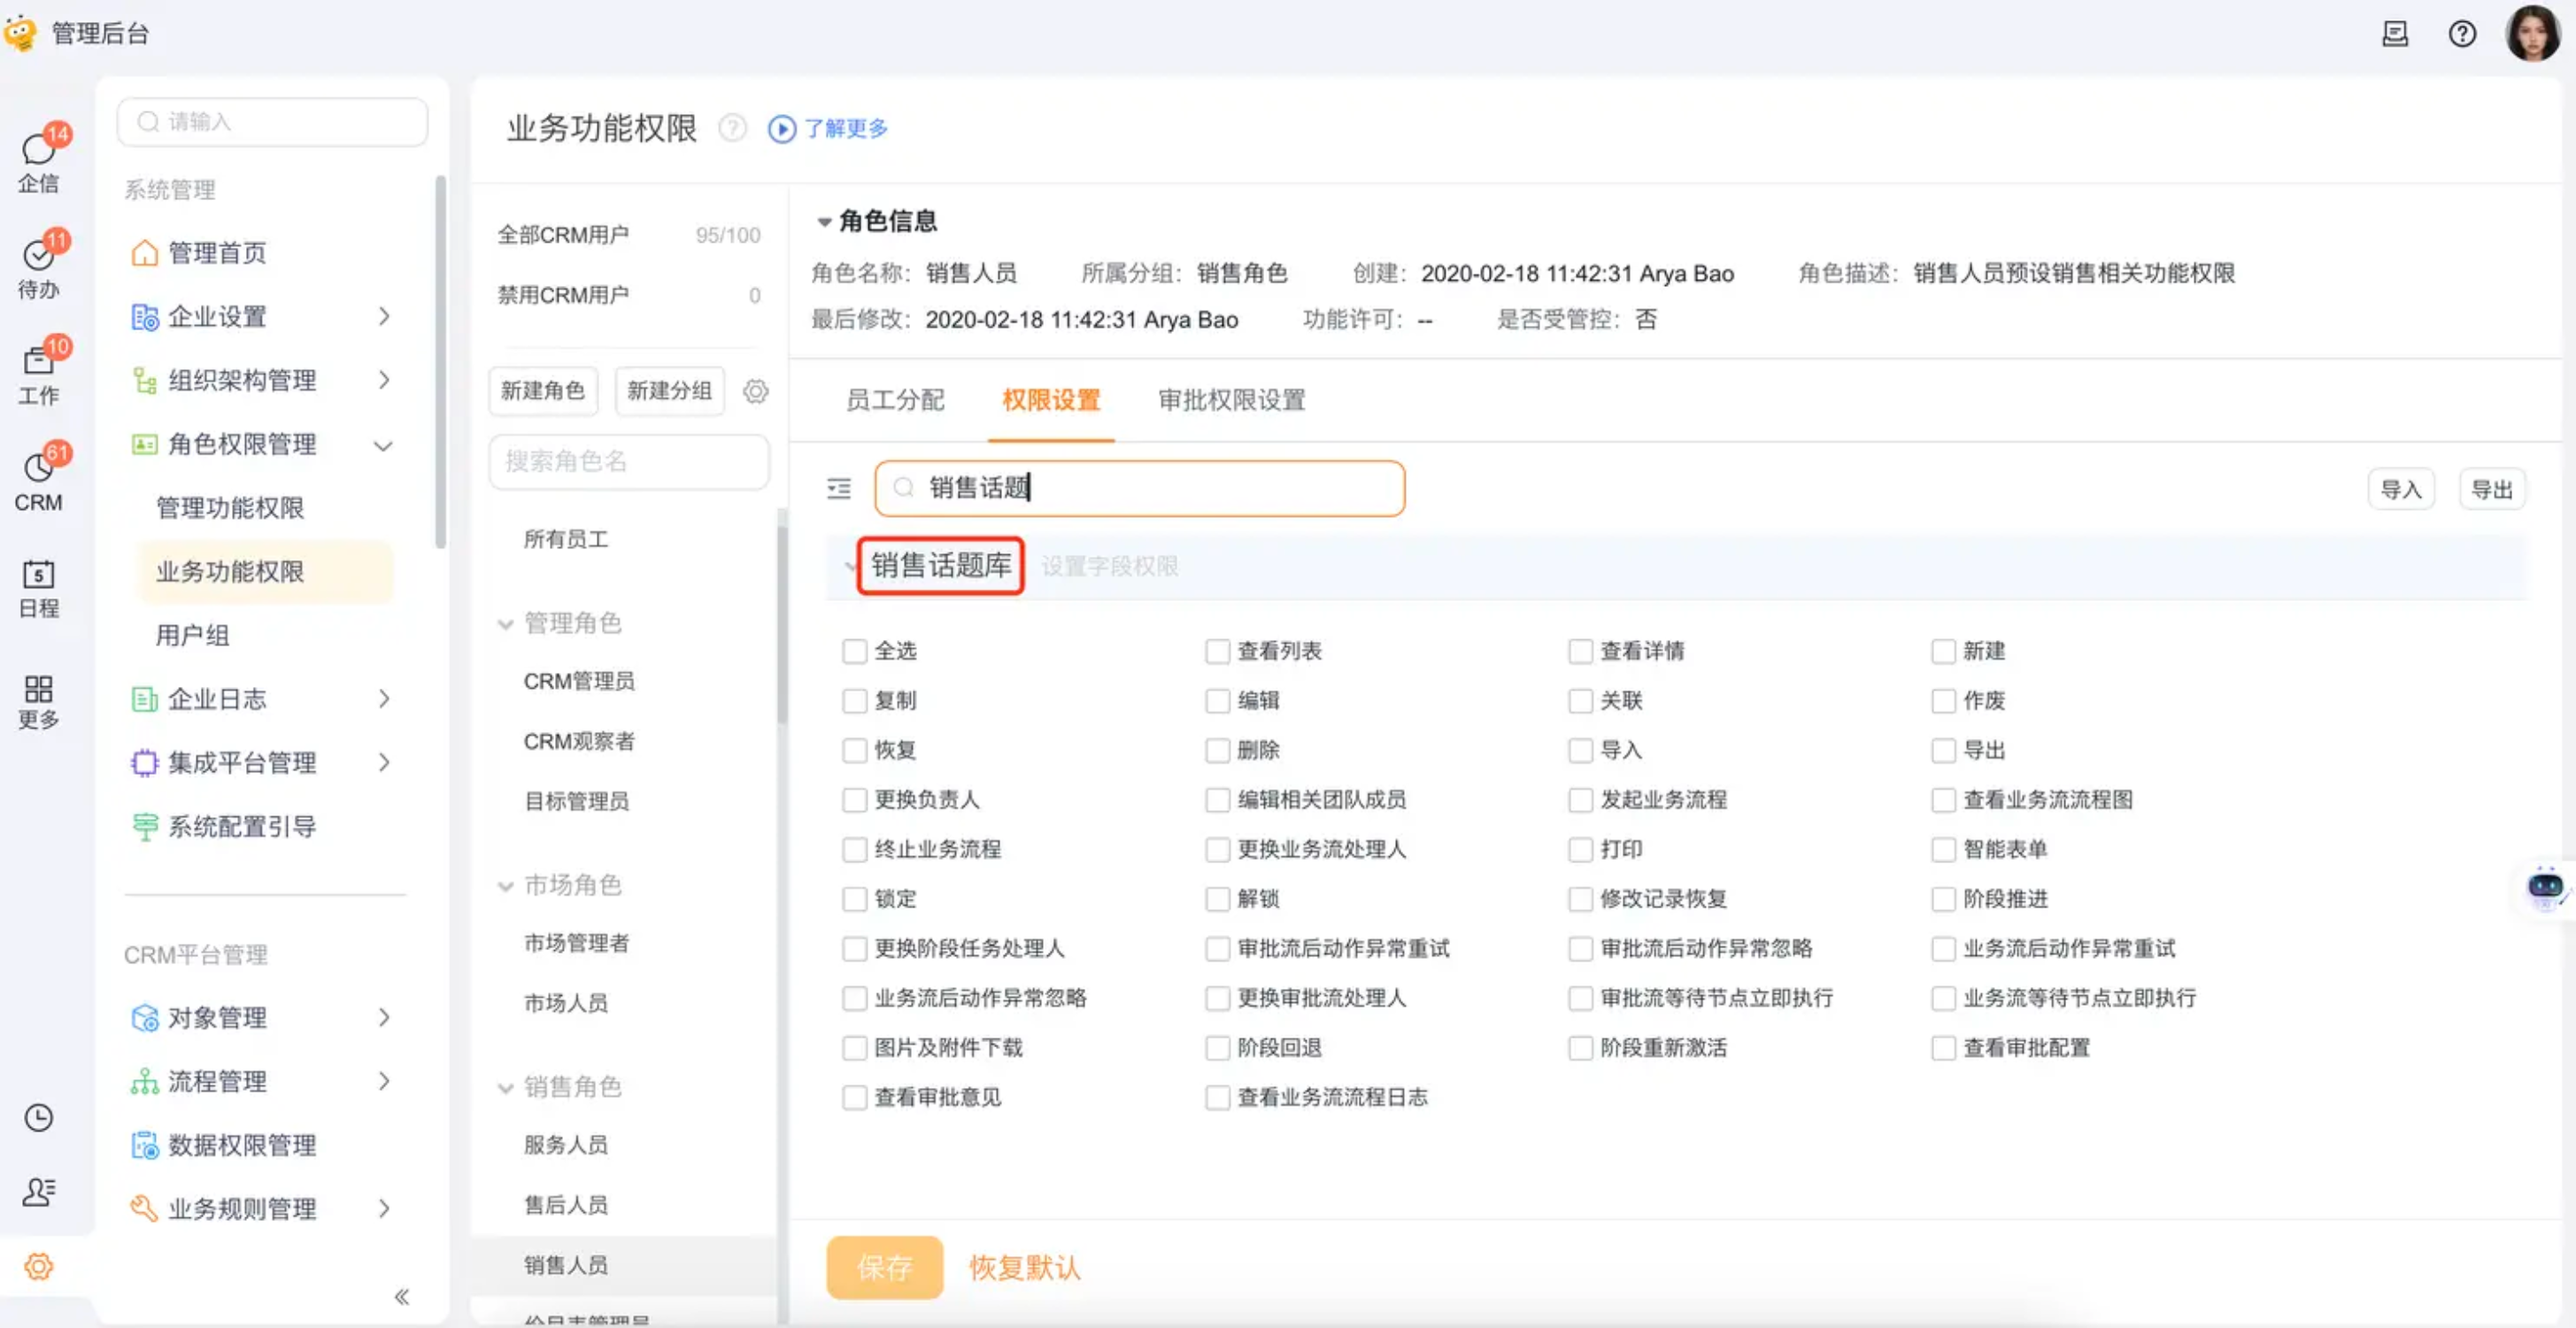Viewport: 2576px width, 1328px height.
Task: Click the role settings gear icon
Action: pyautogui.click(x=755, y=391)
